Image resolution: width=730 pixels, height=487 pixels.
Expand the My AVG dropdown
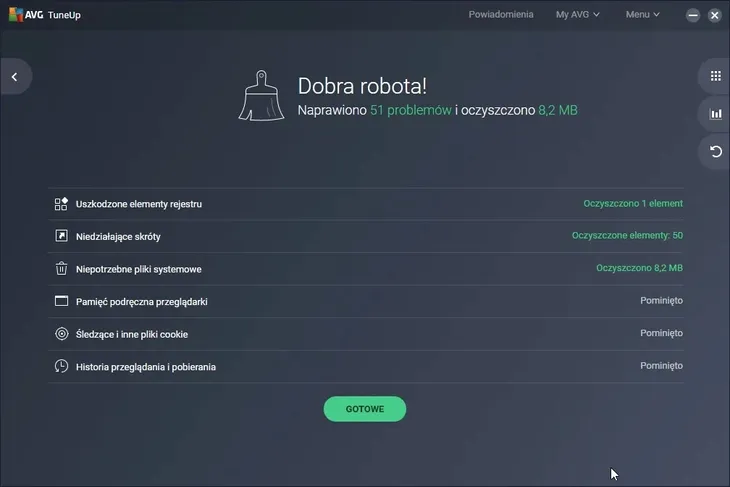(577, 14)
